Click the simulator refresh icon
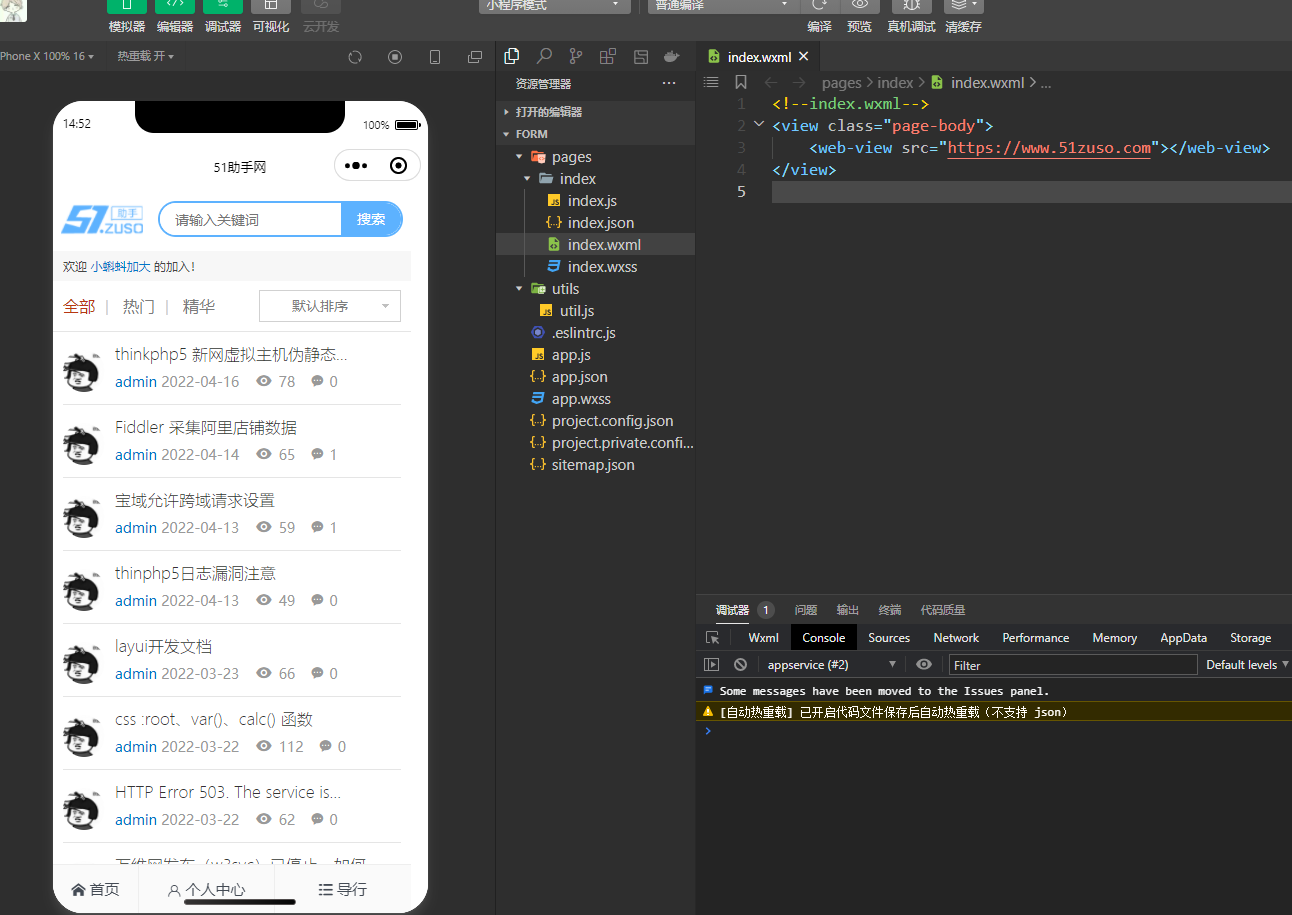This screenshot has height=915, width=1292. pos(355,57)
